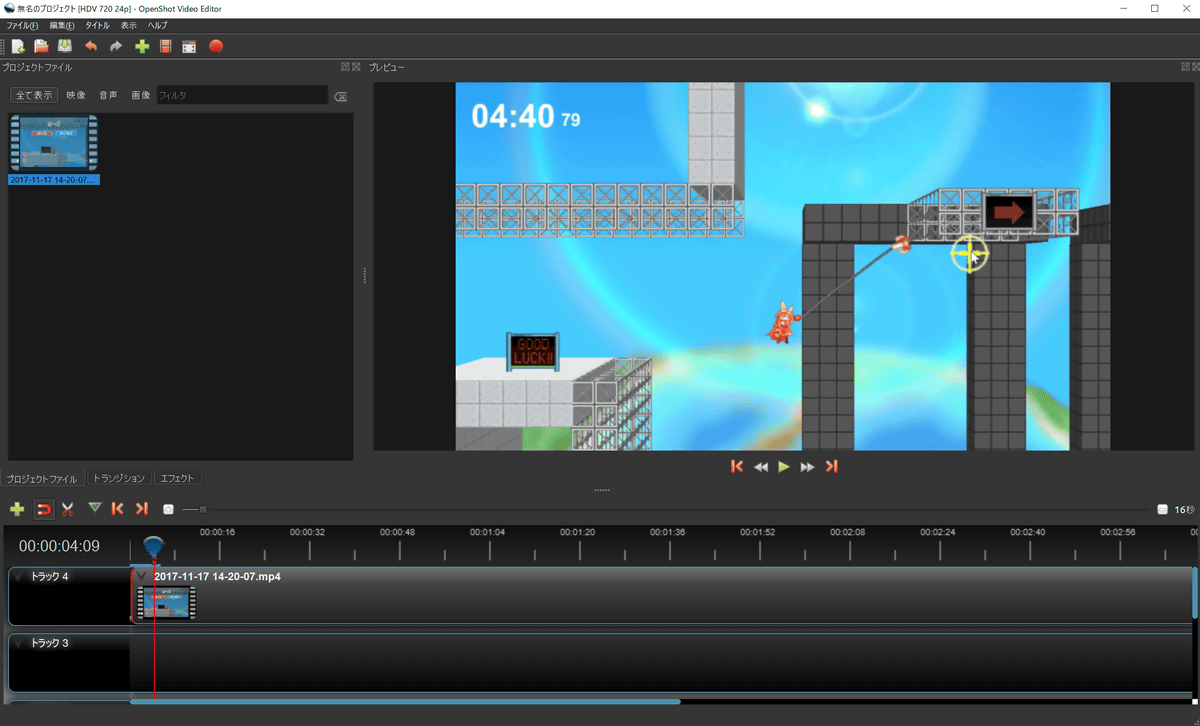Viewport: 1200px width, 726px height.
Task: Open the タイトル menu
Action: pyautogui.click(x=98, y=25)
